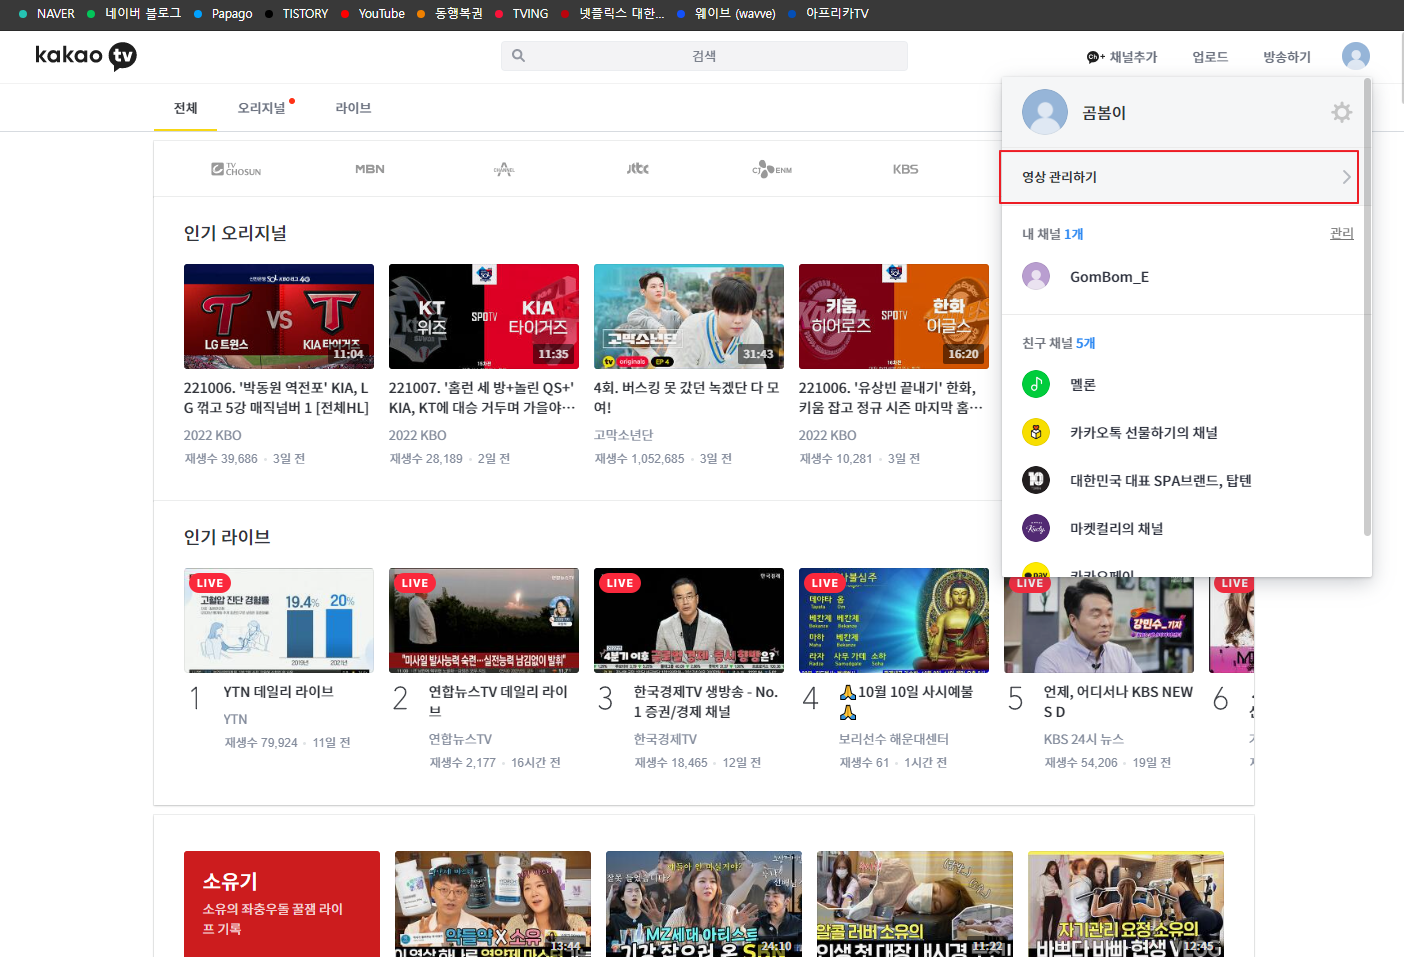Open 동행복권 bookmark
The image size is (1404, 957).
(450, 14)
